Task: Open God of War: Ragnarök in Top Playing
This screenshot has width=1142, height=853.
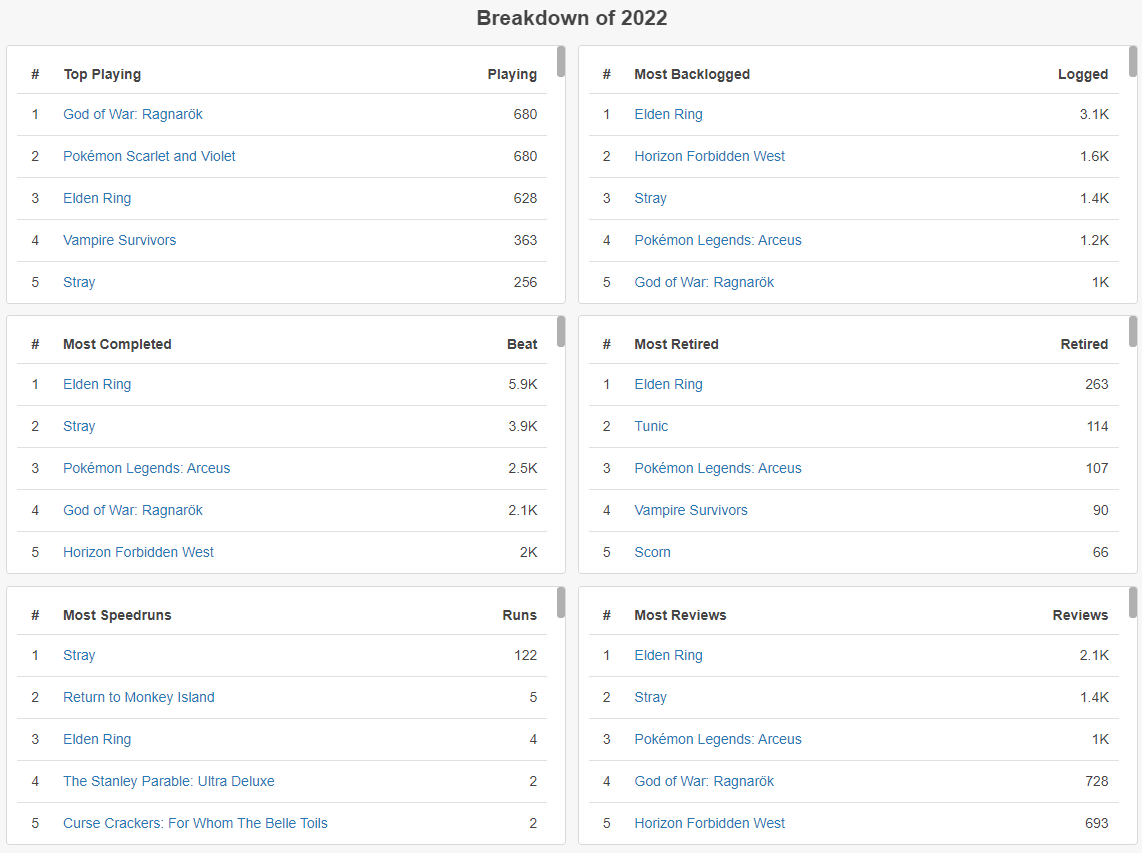Action: point(133,114)
